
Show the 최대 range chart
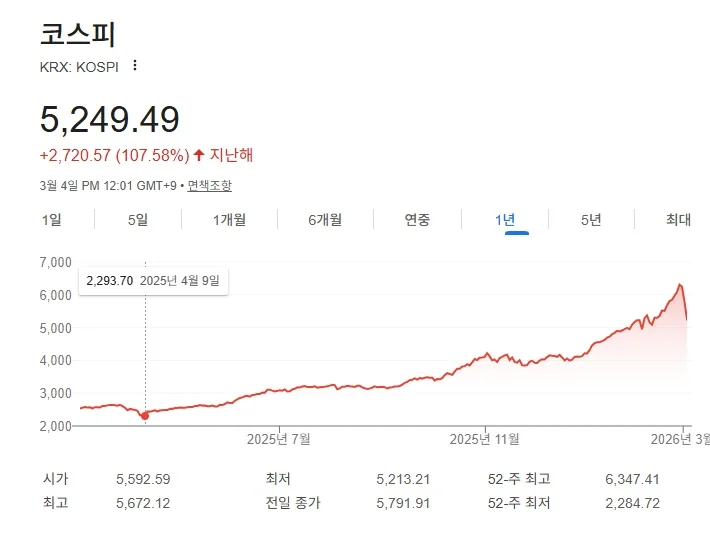(x=678, y=220)
